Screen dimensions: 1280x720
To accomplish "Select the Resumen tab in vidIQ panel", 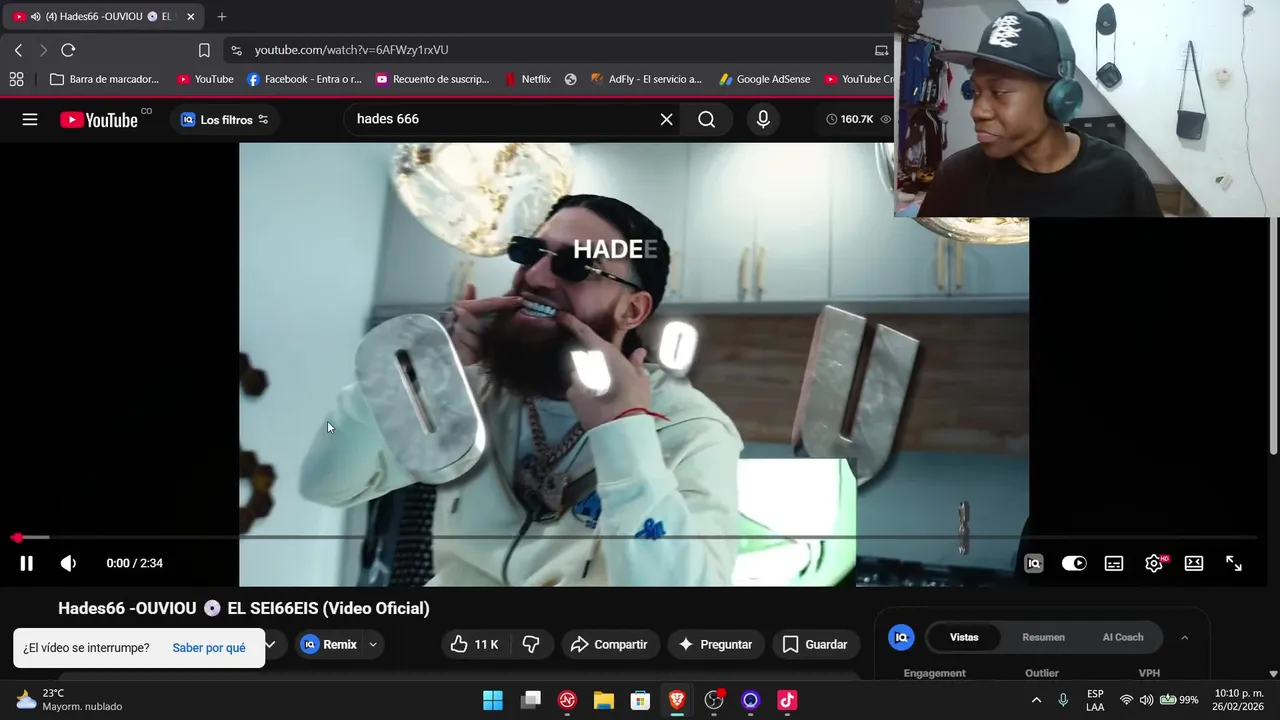I will pyautogui.click(x=1043, y=637).
